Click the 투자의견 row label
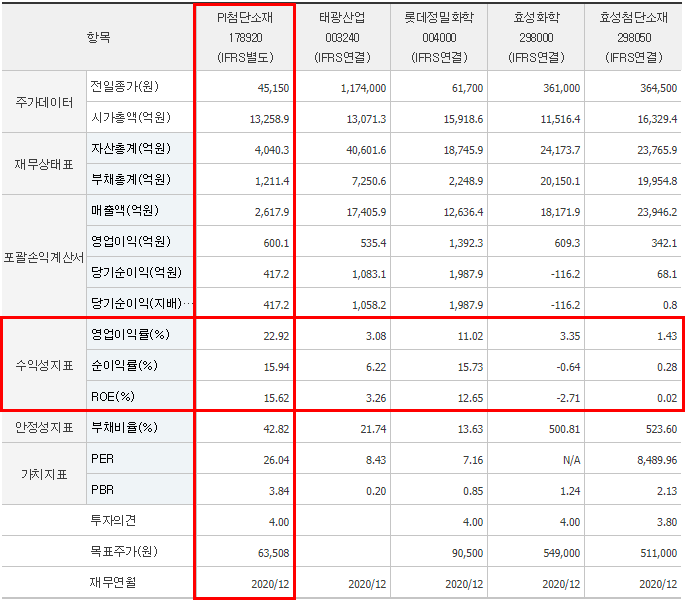Screen dimensions: 686x600 [x=113, y=520]
